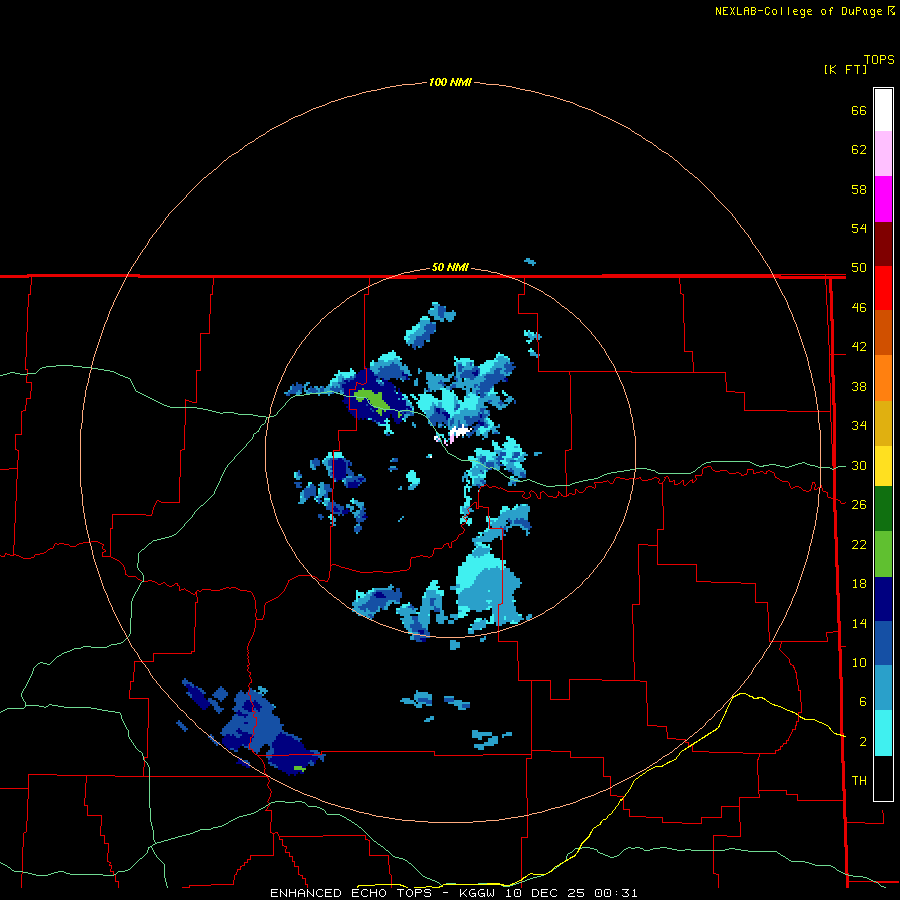The width and height of the screenshot is (900, 900).
Task: Select the light green legend swatch
Action: pos(883,554)
